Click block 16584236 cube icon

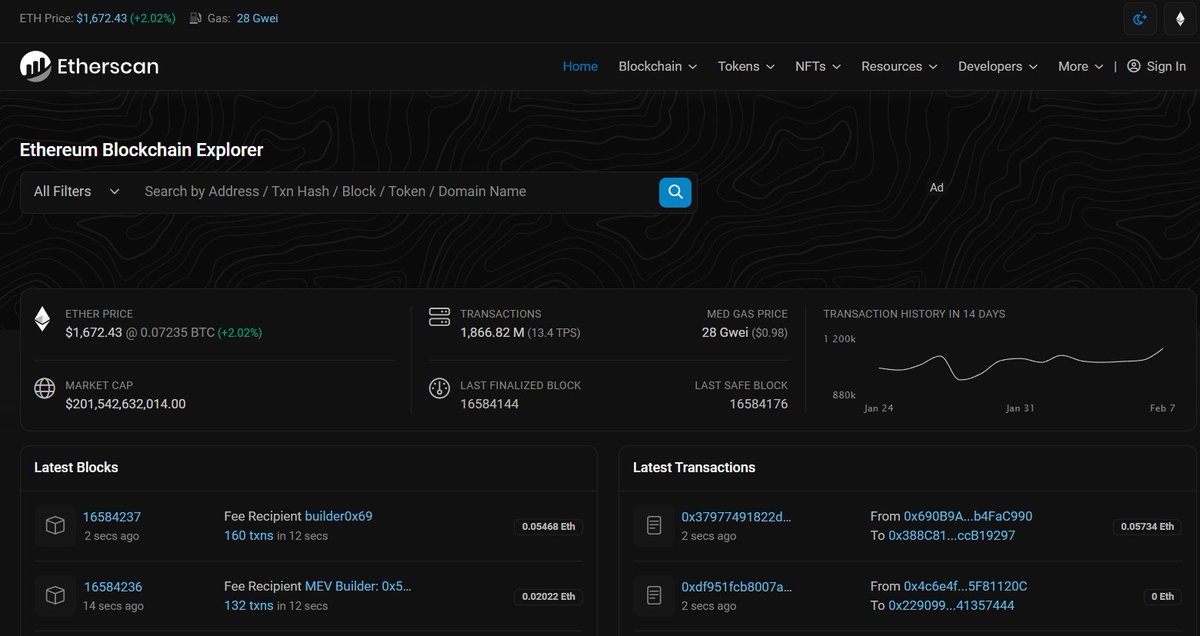[x=55, y=596]
